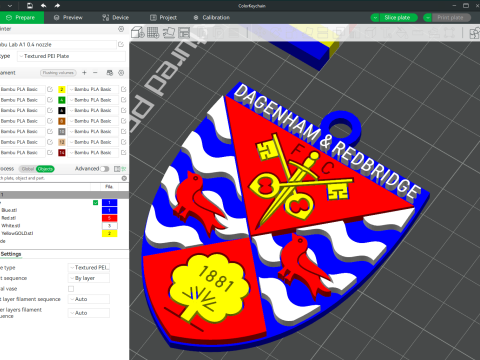Select Blue.stl in object list
This screenshot has width=480, height=360.
coord(9,210)
